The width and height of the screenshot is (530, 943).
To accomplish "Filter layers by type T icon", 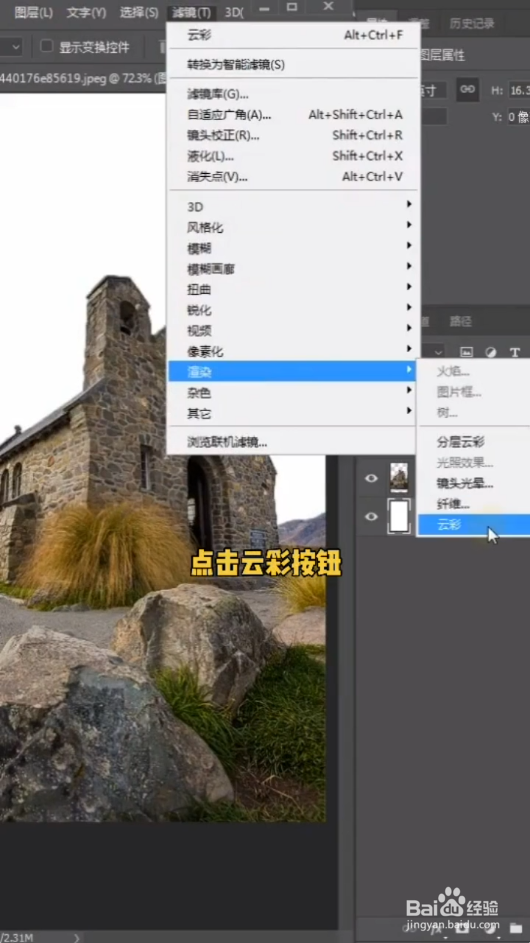I will (x=514, y=352).
